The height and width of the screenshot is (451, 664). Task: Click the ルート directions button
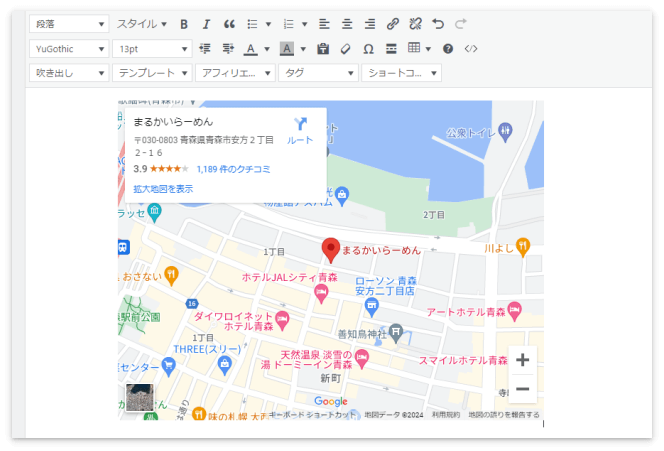point(300,131)
